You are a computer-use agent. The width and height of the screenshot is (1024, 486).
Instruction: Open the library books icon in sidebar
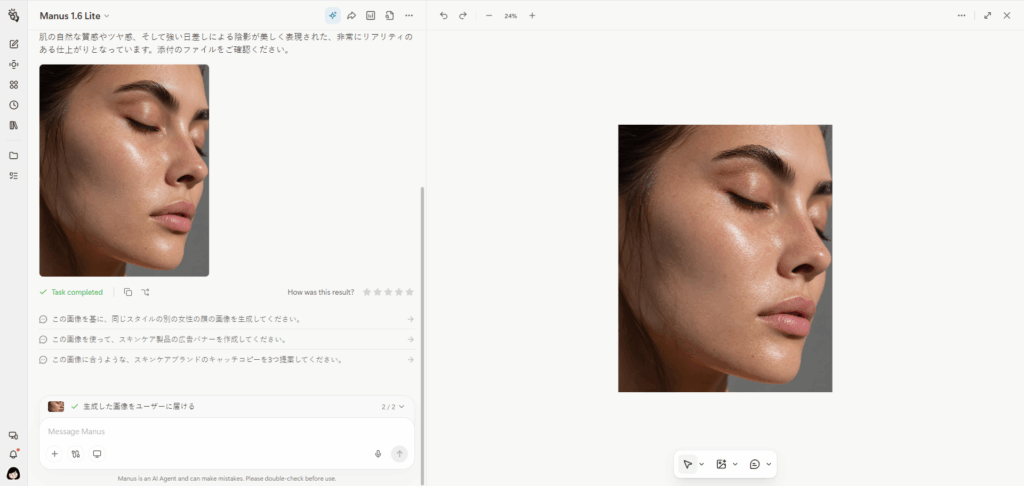[x=14, y=125]
